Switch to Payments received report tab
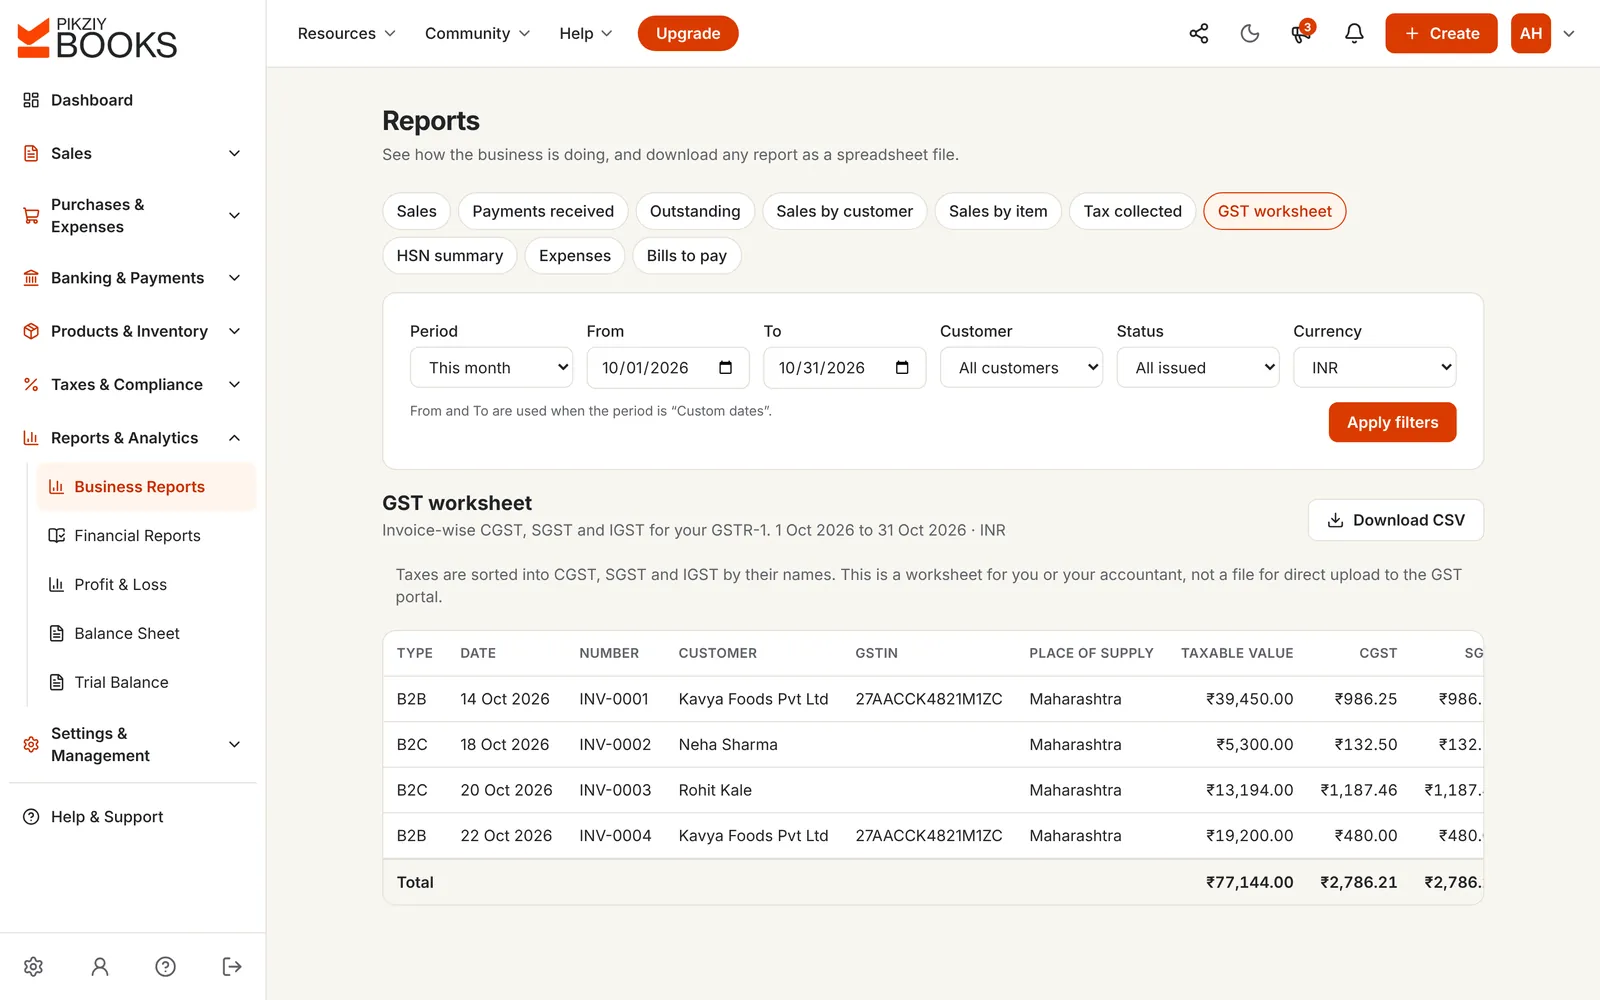The height and width of the screenshot is (1000, 1600). (x=543, y=211)
